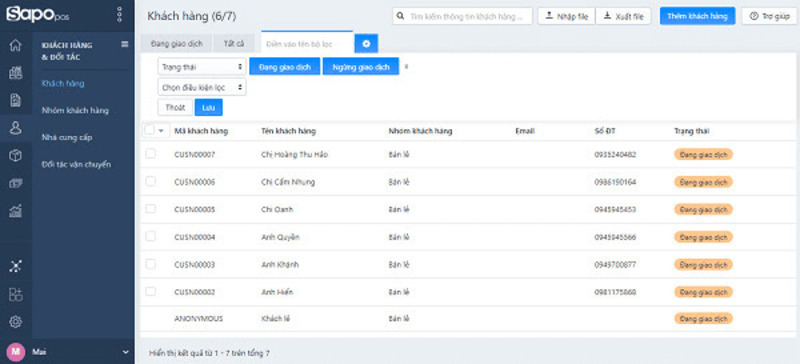Click the Số ĐT column header
Viewport: 800px width, 364px height.
click(x=605, y=131)
